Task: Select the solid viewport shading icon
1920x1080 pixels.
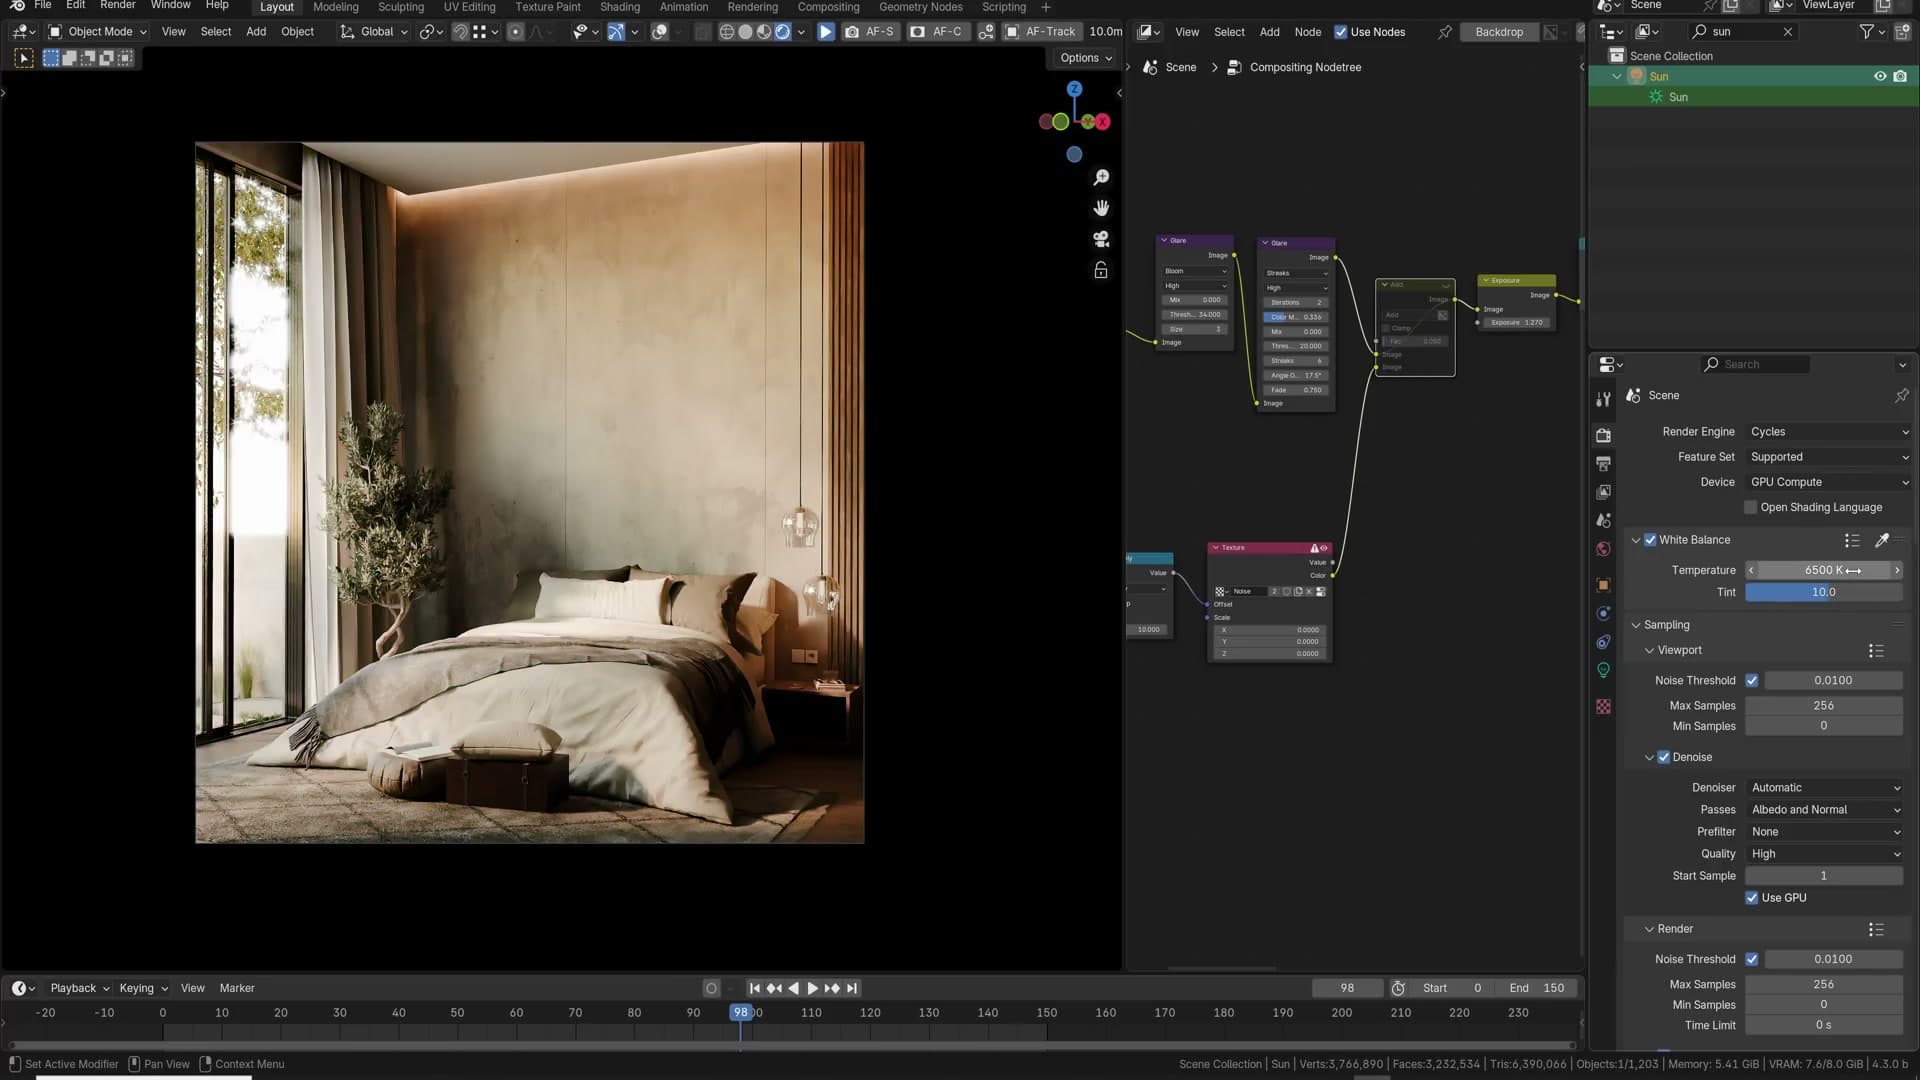Action: click(x=745, y=32)
